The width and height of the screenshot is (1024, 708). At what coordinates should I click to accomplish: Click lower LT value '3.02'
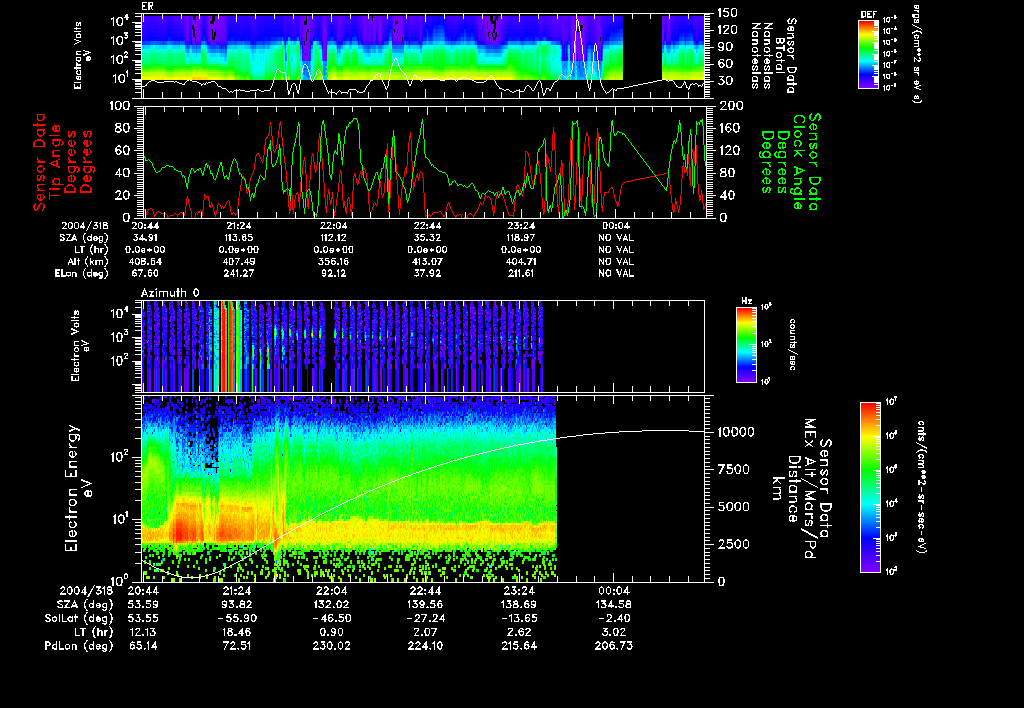tap(613, 632)
